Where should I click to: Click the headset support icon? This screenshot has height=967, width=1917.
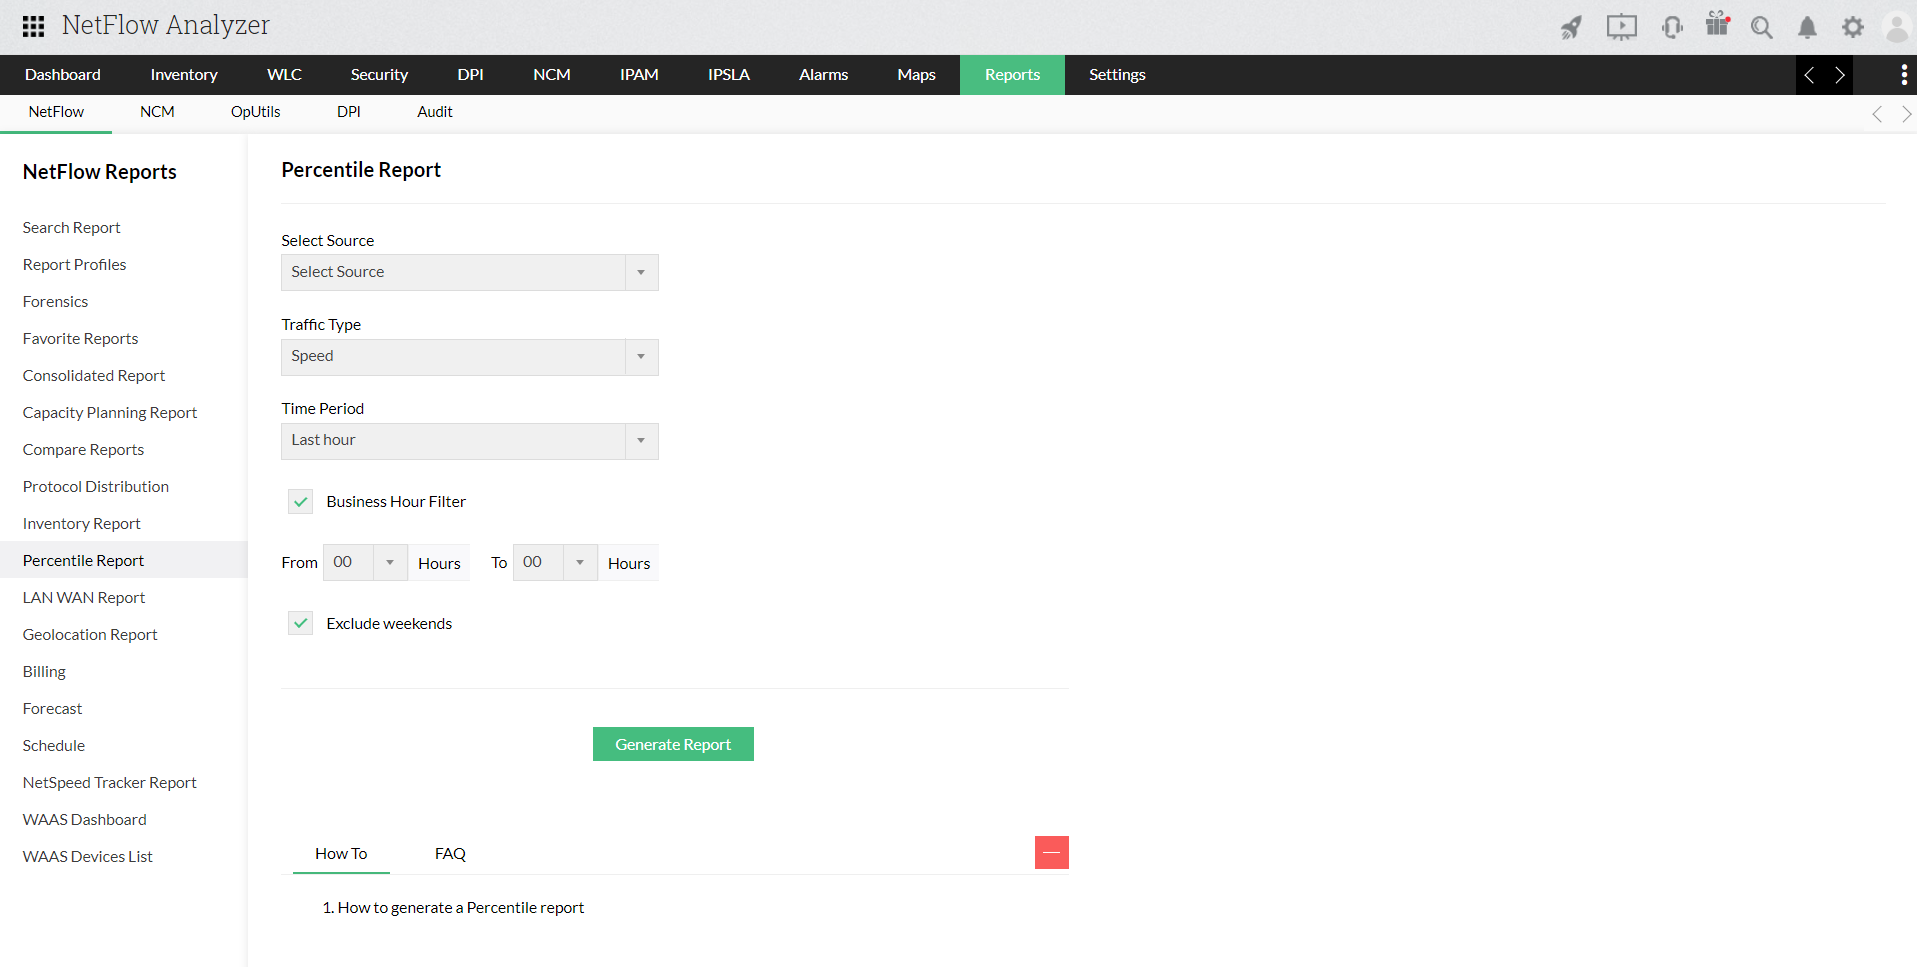1671,27
